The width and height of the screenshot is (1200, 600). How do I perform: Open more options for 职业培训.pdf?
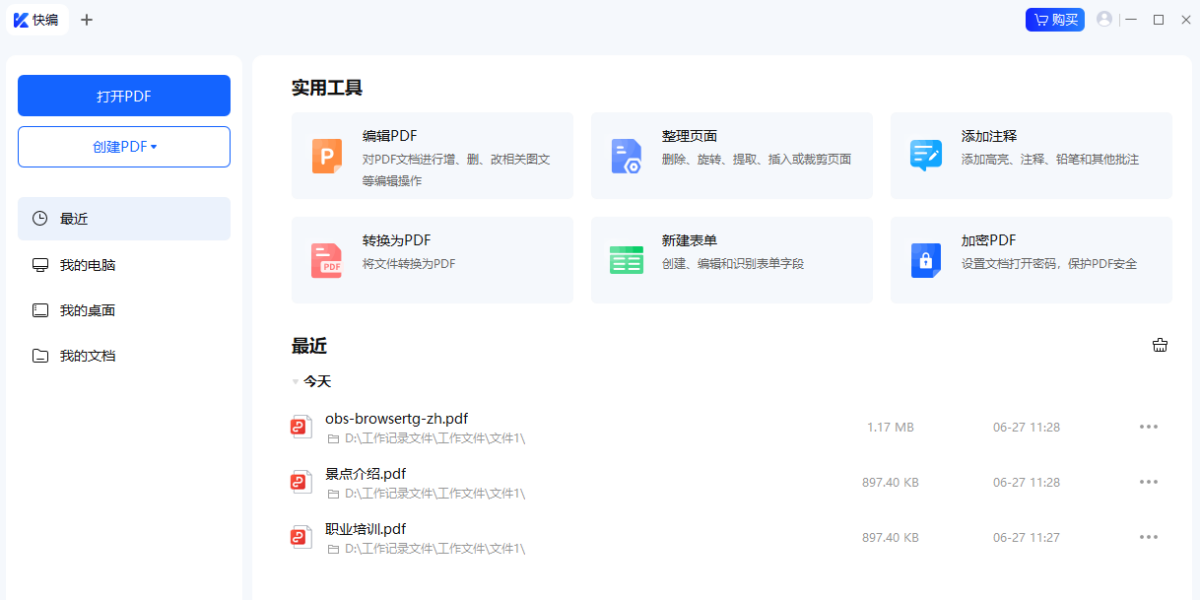1149,537
